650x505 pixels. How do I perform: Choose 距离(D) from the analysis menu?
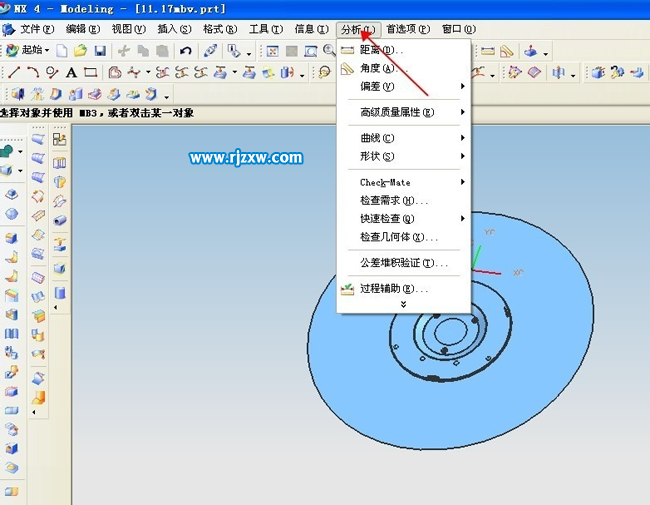[403, 50]
